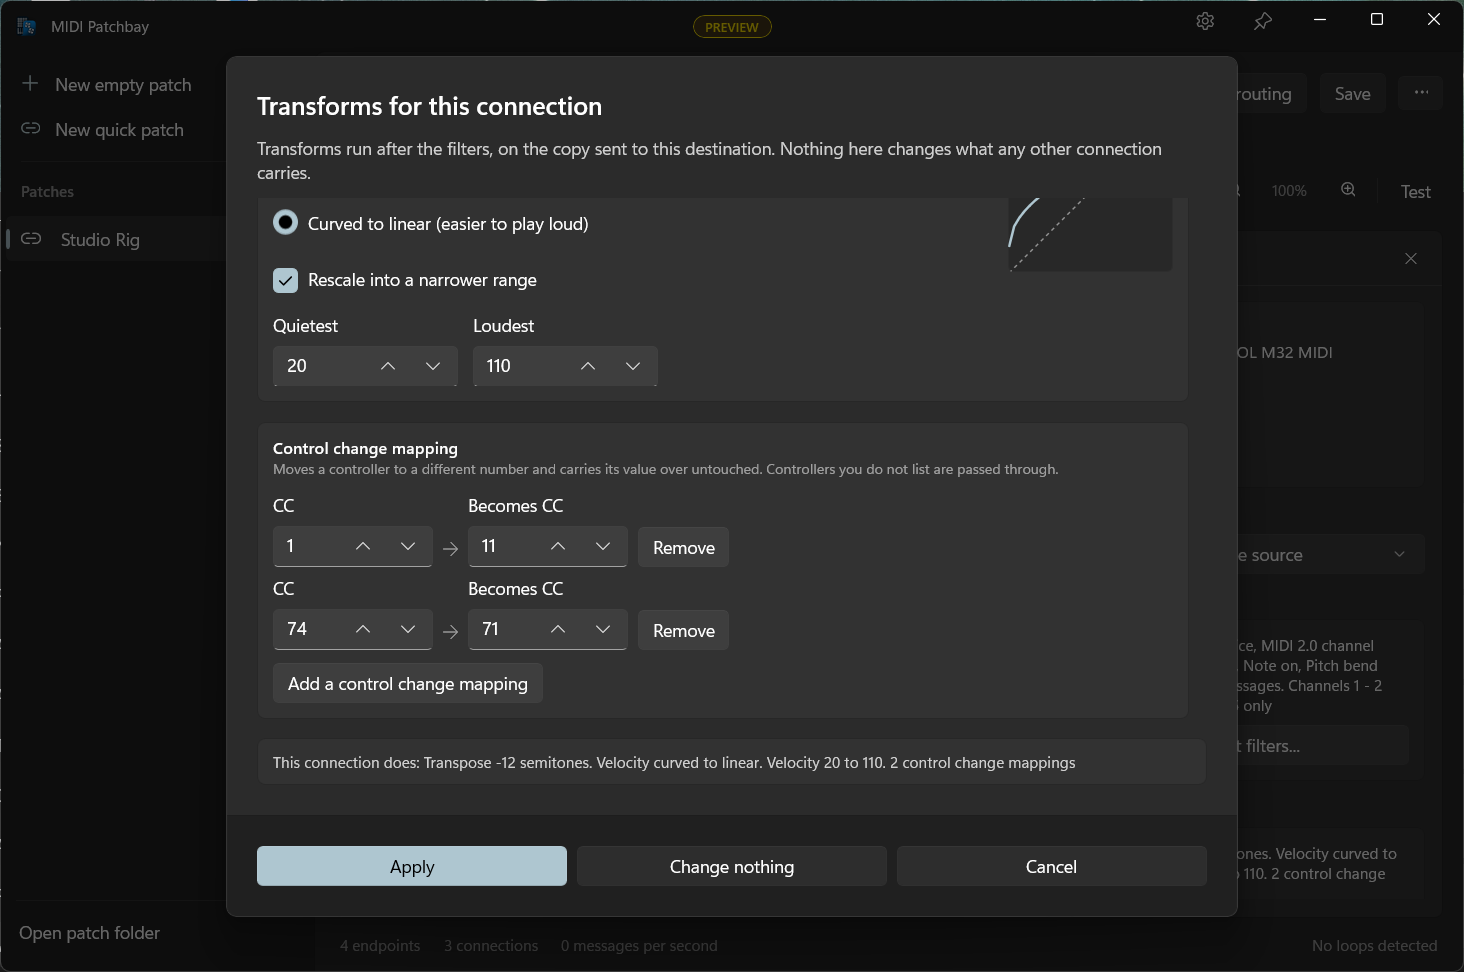Decrease the Loudest velocity value
1464x972 pixels.
coord(633,366)
